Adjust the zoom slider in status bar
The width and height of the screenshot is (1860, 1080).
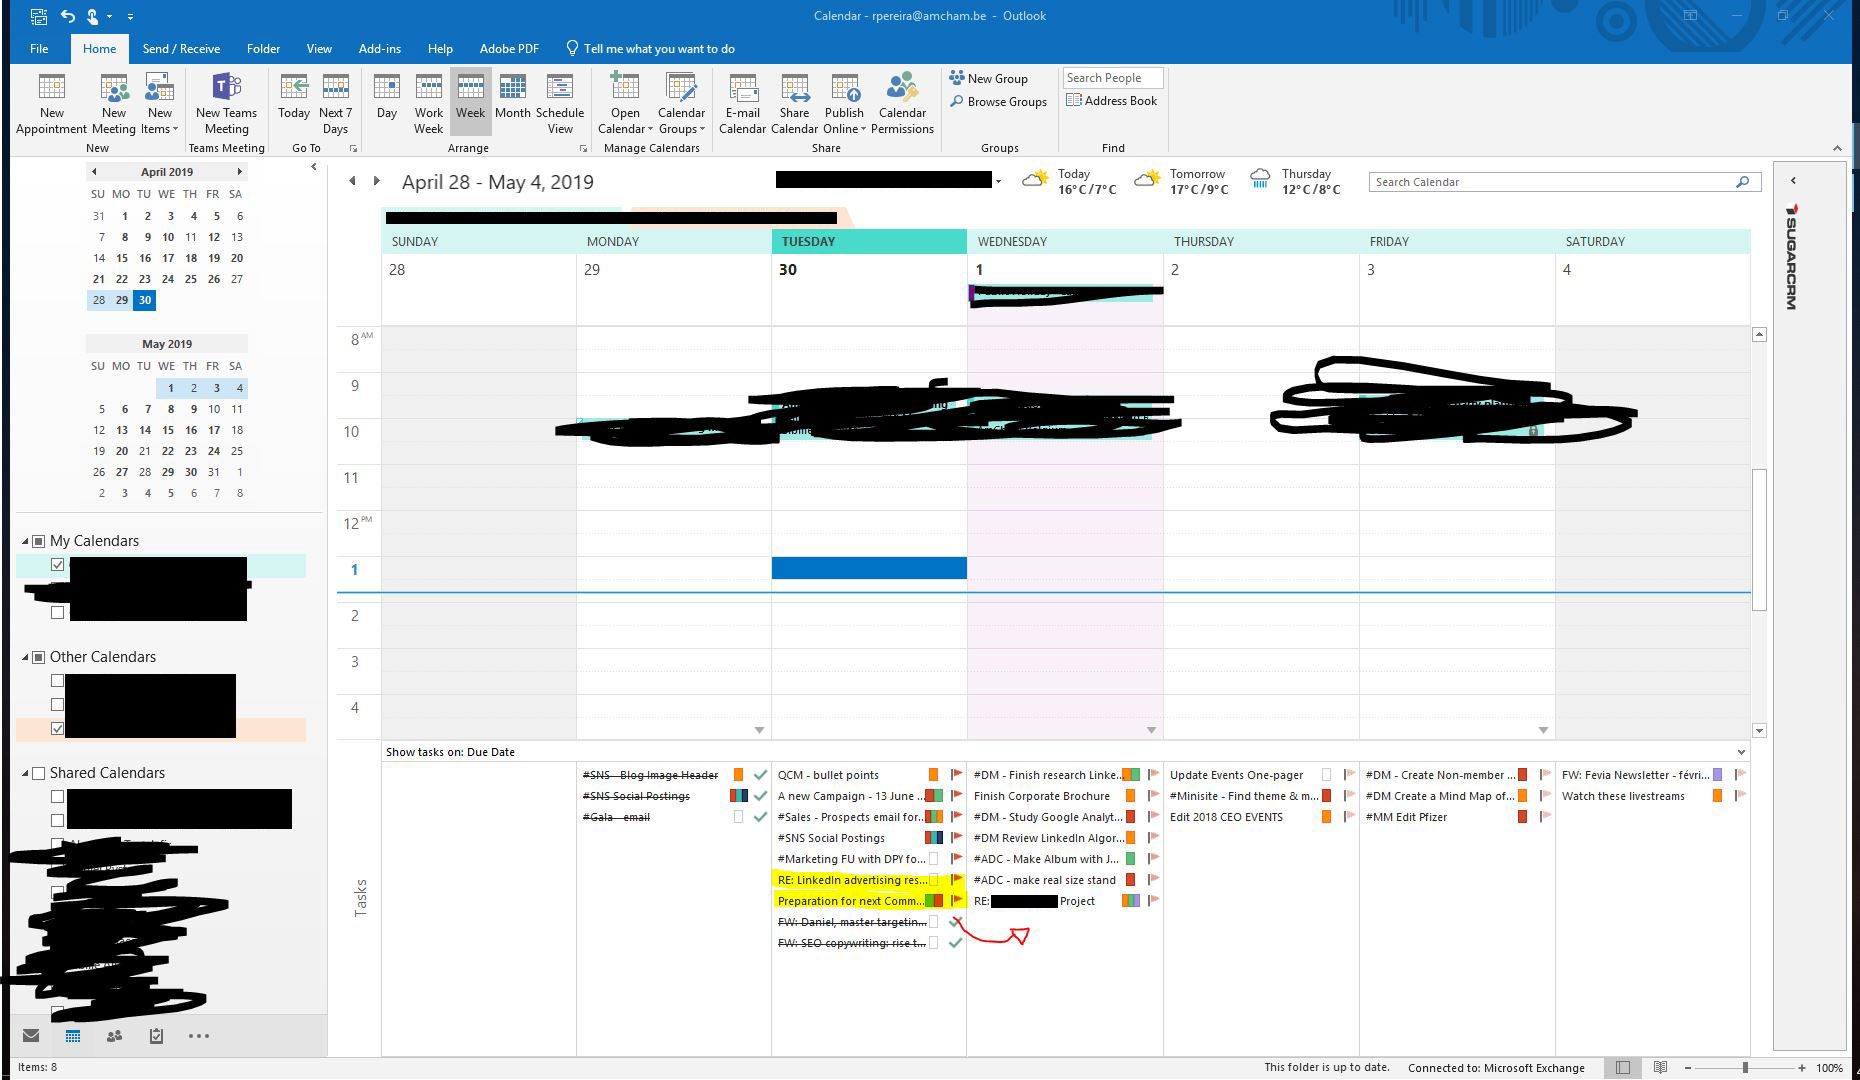pyautogui.click(x=1745, y=1068)
